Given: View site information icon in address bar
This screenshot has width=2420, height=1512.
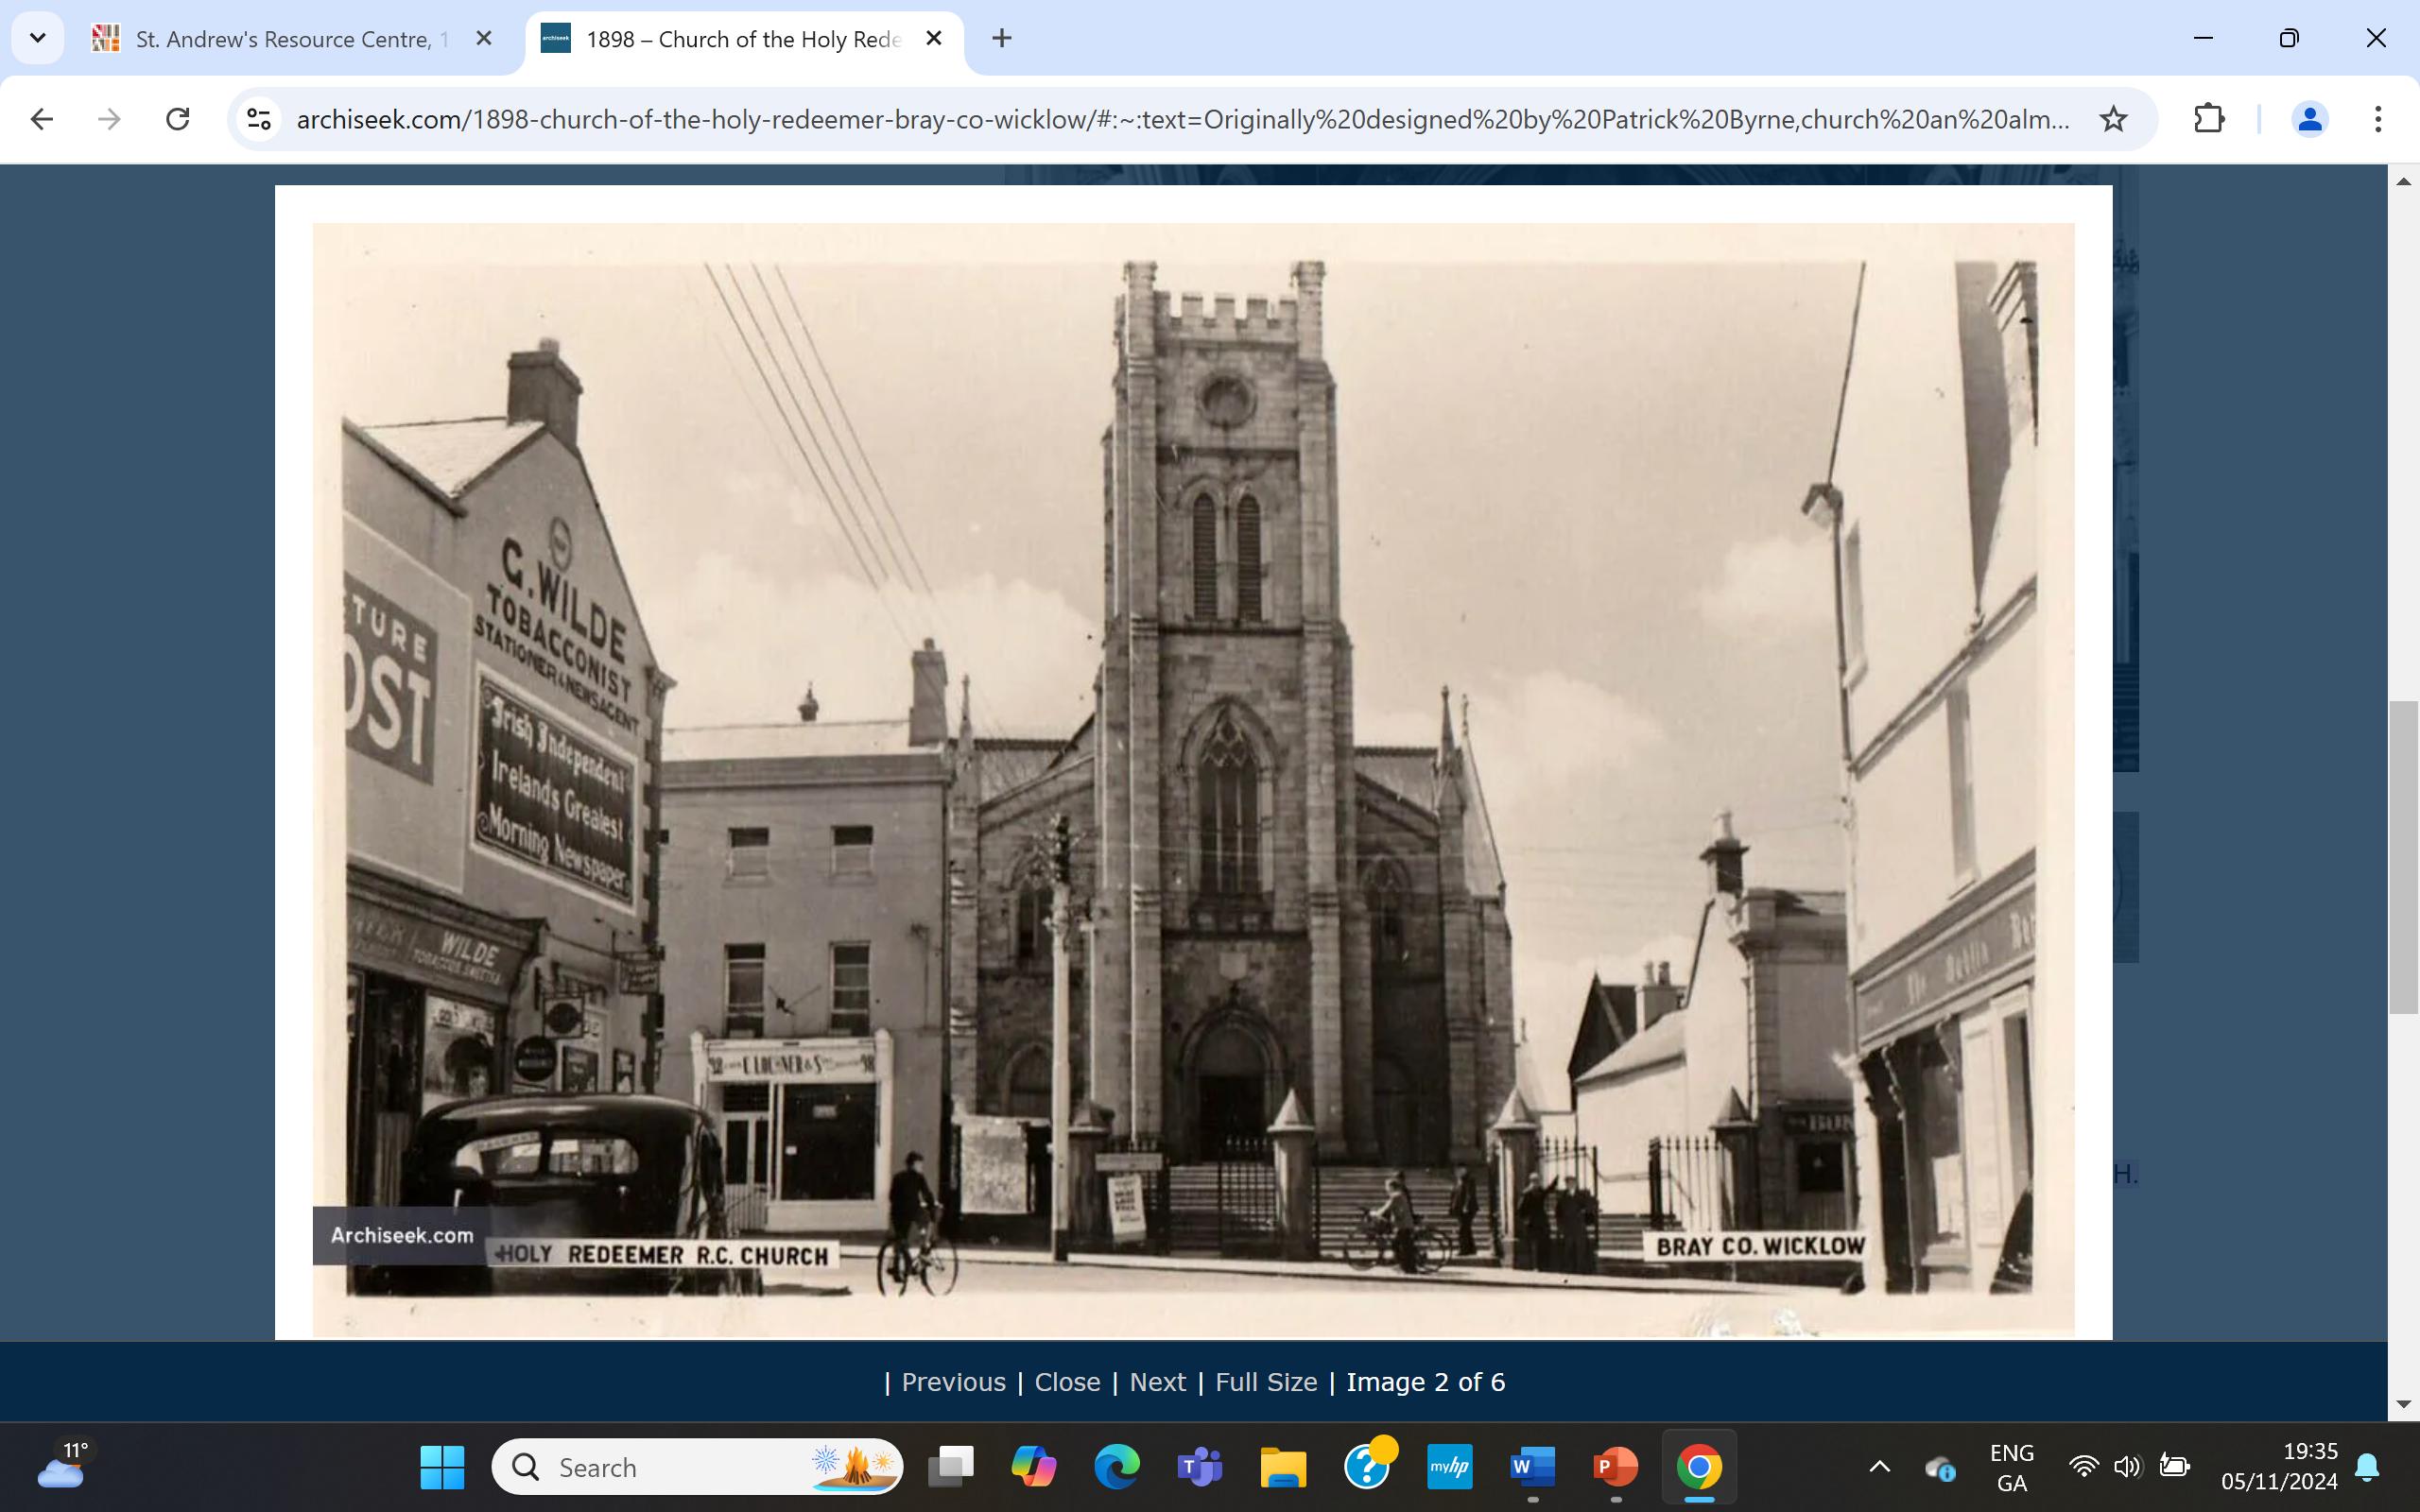Looking at the screenshot, I should [x=259, y=119].
